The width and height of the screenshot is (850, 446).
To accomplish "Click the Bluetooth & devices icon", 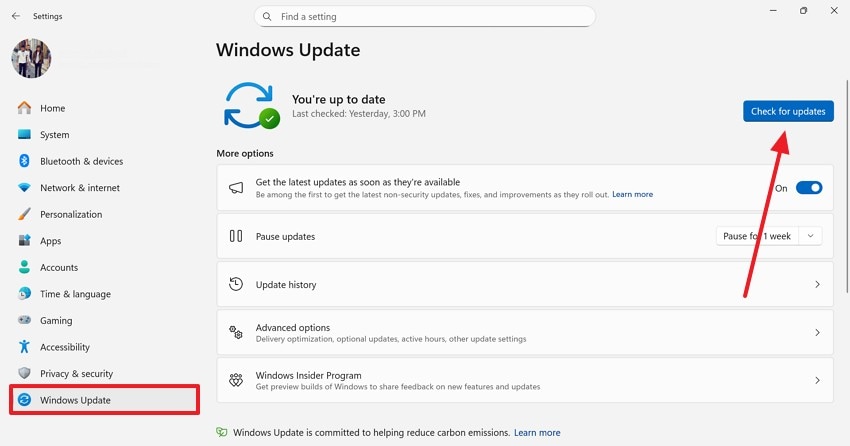I will [x=25, y=161].
